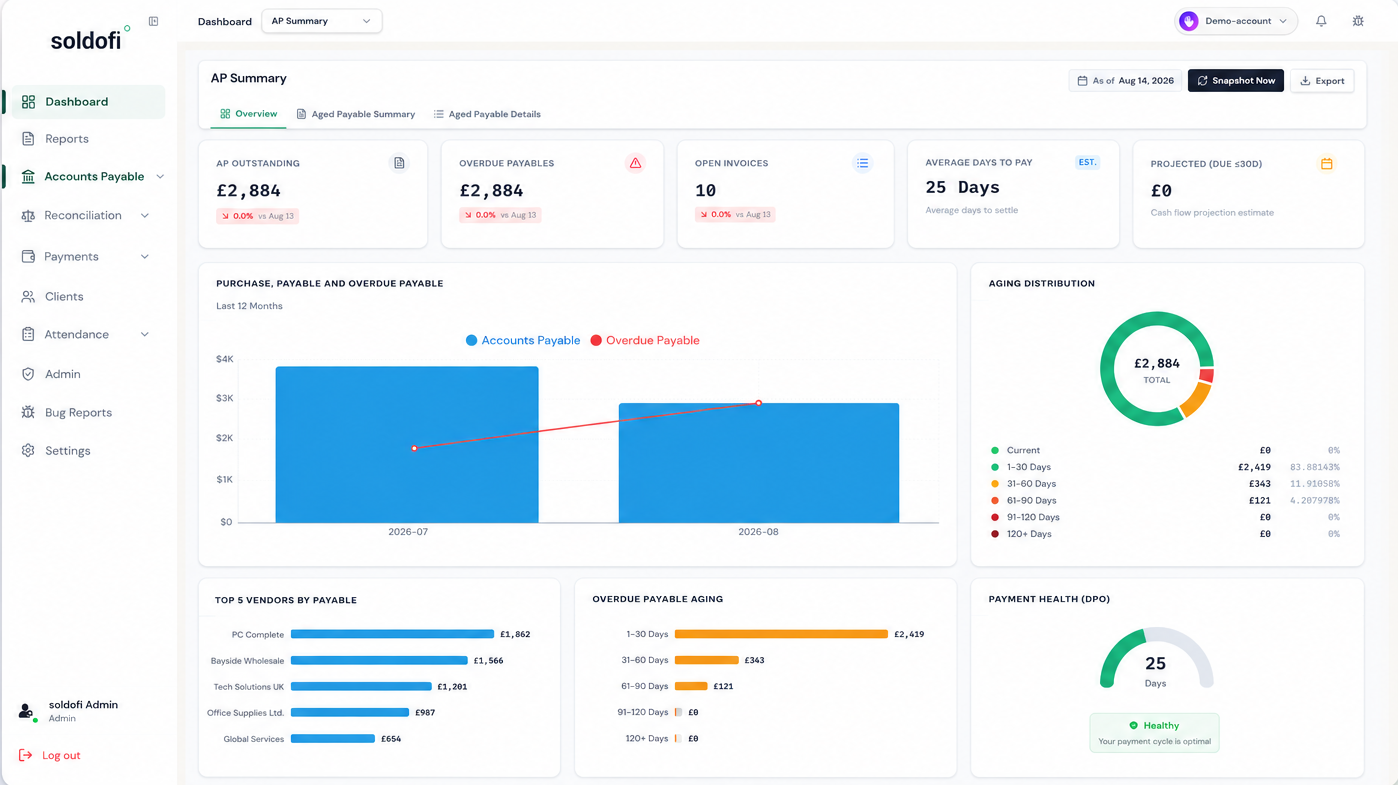Click the Overdue Payables warning icon
The height and width of the screenshot is (785, 1398).
point(635,163)
